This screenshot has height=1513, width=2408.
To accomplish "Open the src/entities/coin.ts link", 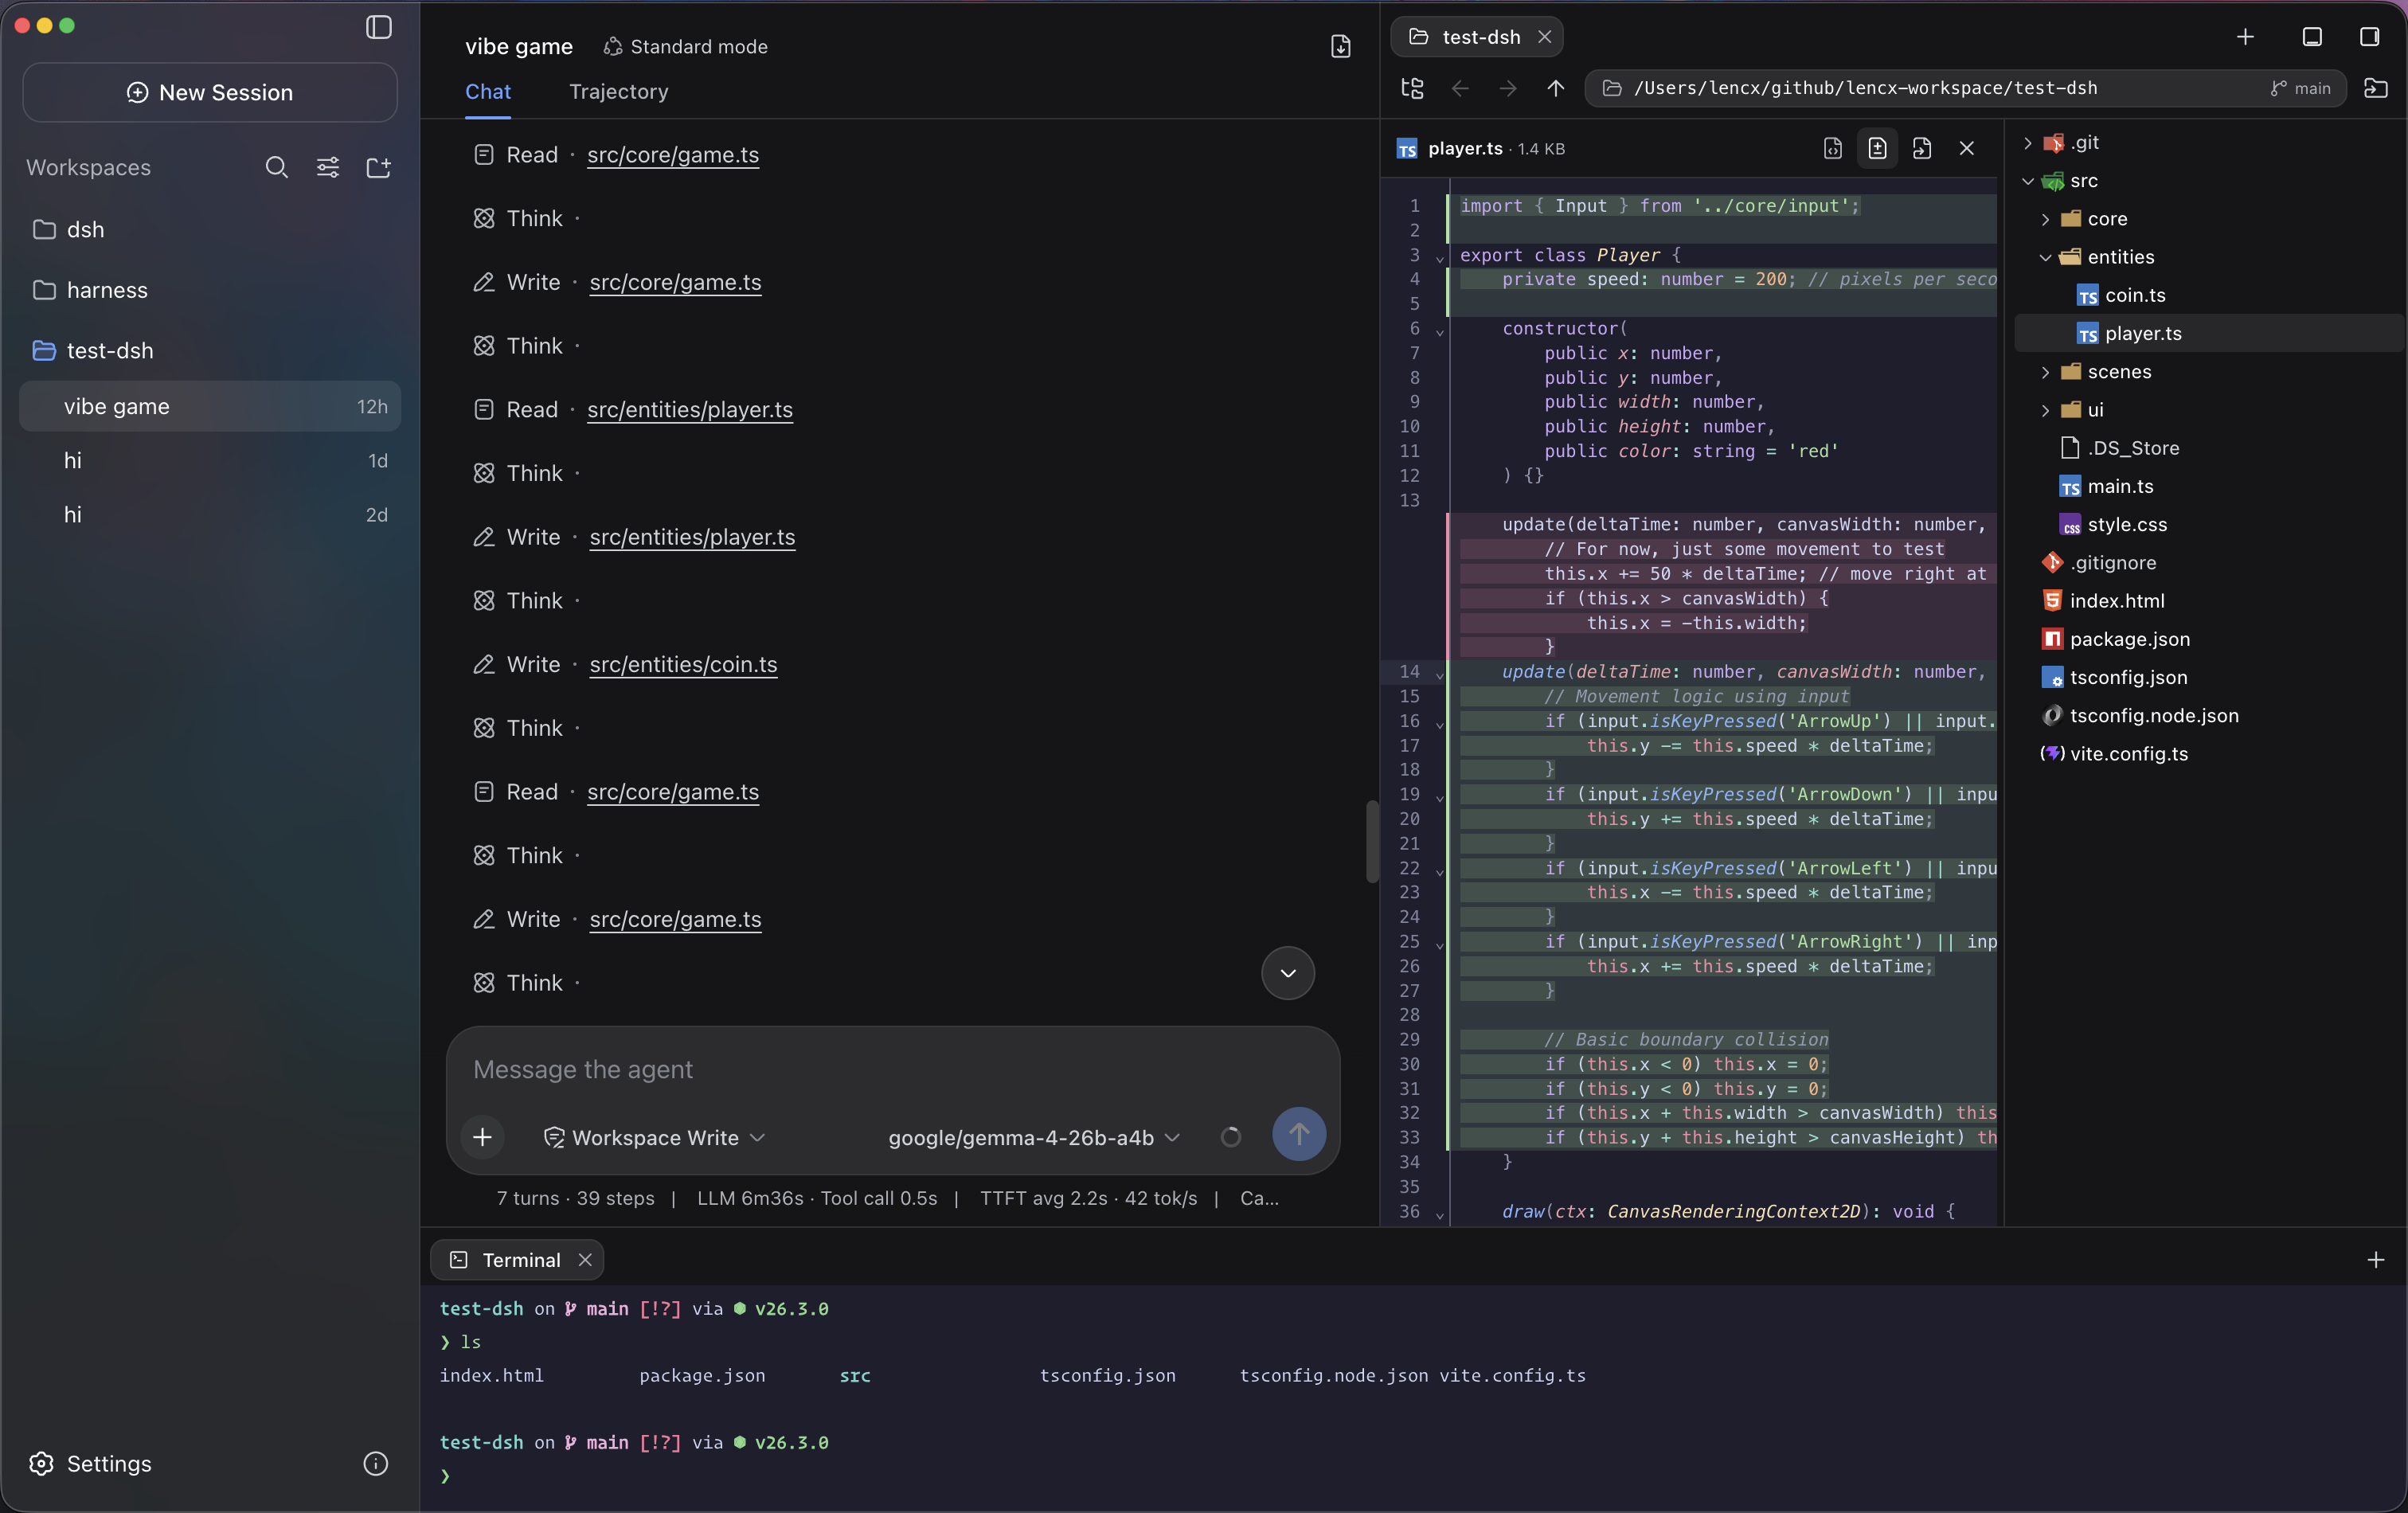I will pos(683,664).
